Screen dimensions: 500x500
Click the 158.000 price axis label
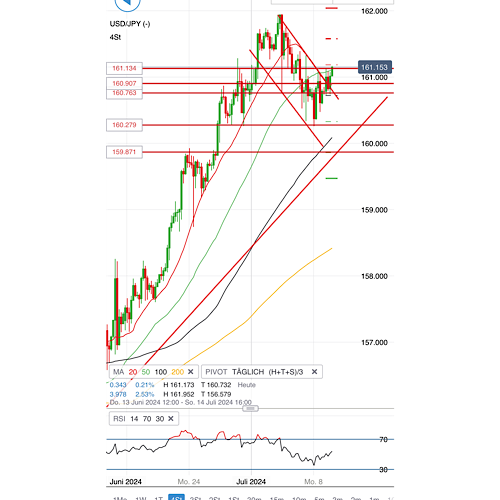(374, 276)
